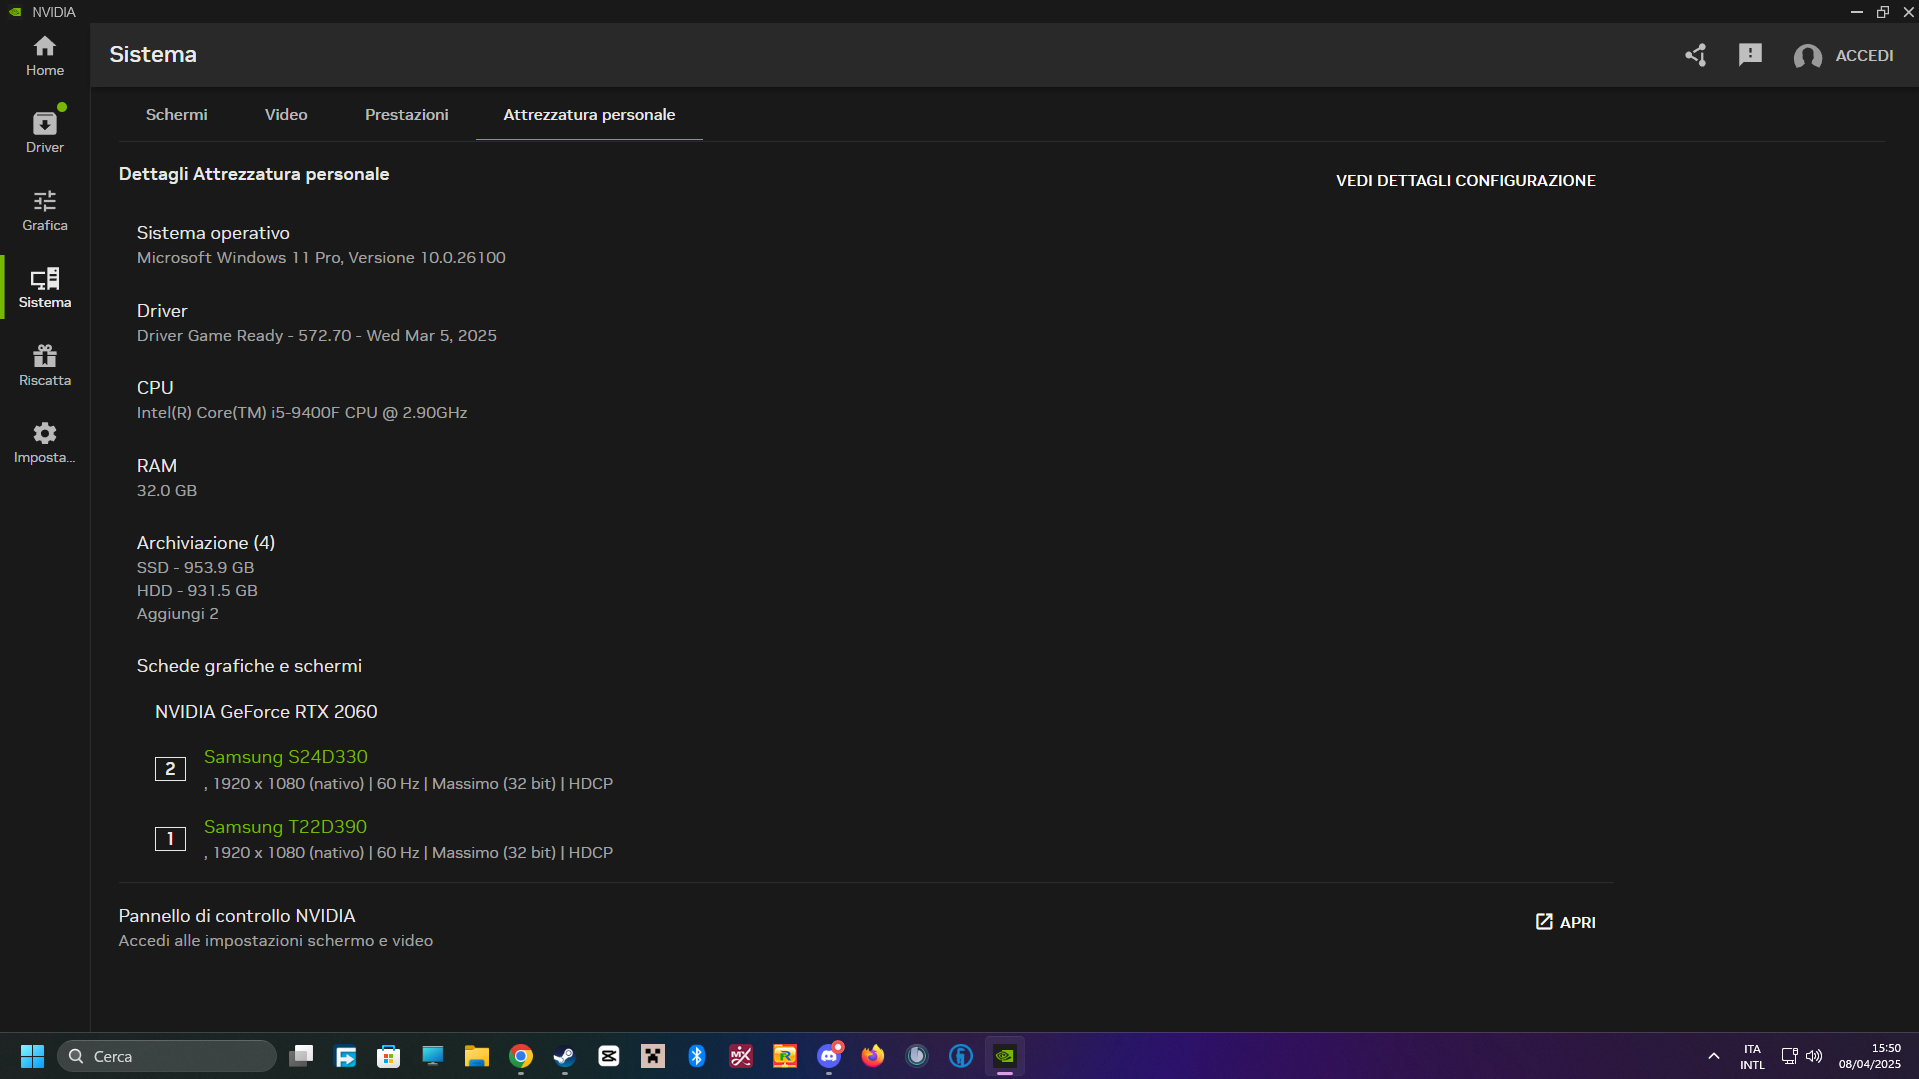Open the Driver section in sidebar

click(45, 132)
